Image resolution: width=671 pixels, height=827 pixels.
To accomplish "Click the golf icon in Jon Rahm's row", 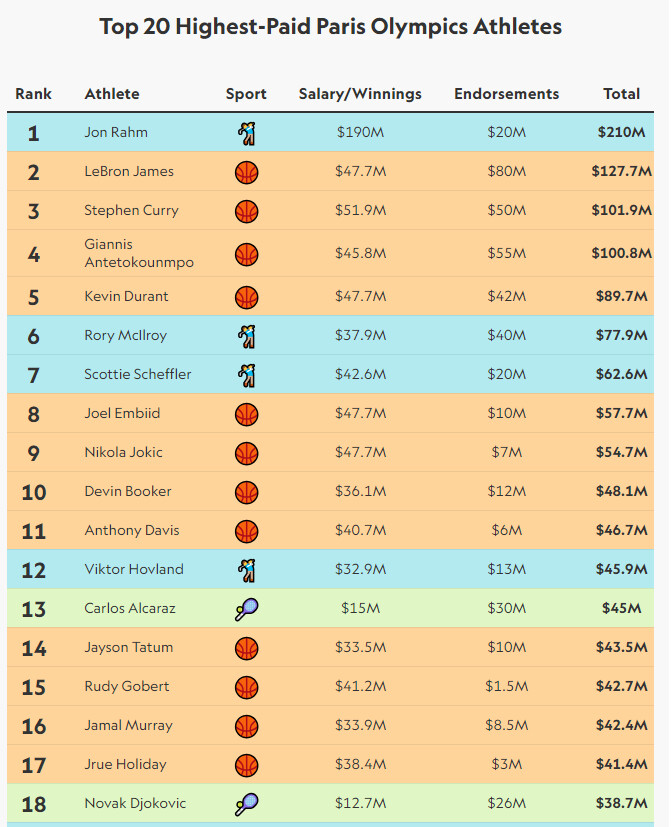I will [x=246, y=132].
